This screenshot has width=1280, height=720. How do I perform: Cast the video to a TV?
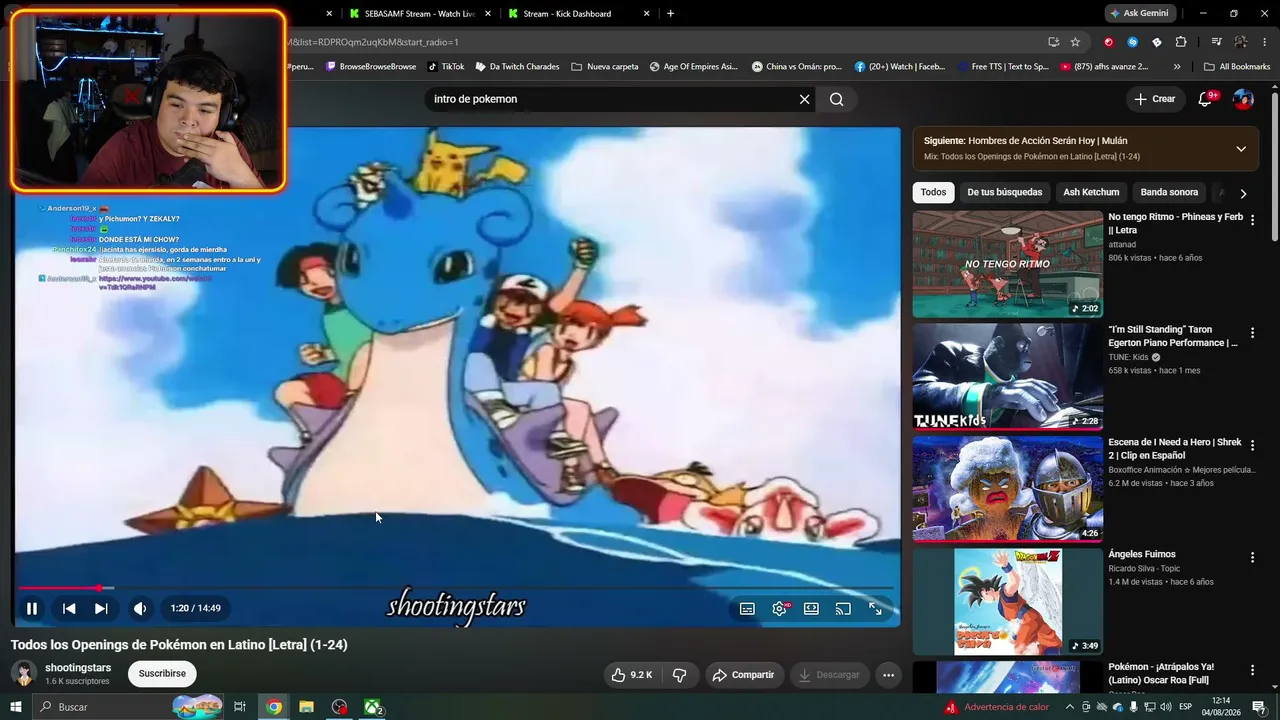click(x=843, y=608)
